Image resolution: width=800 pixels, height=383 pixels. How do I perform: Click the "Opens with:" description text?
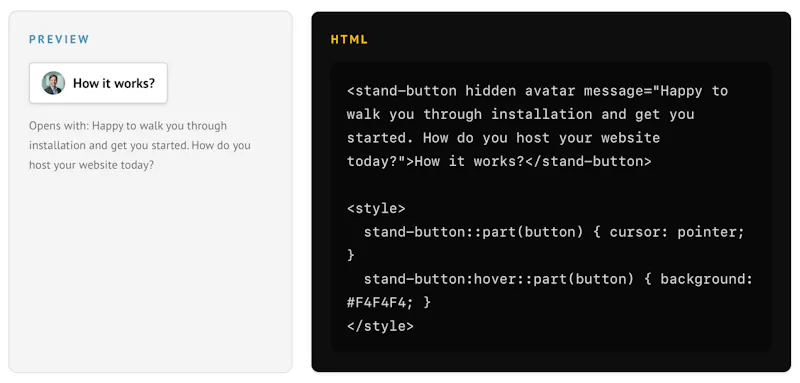pos(140,145)
